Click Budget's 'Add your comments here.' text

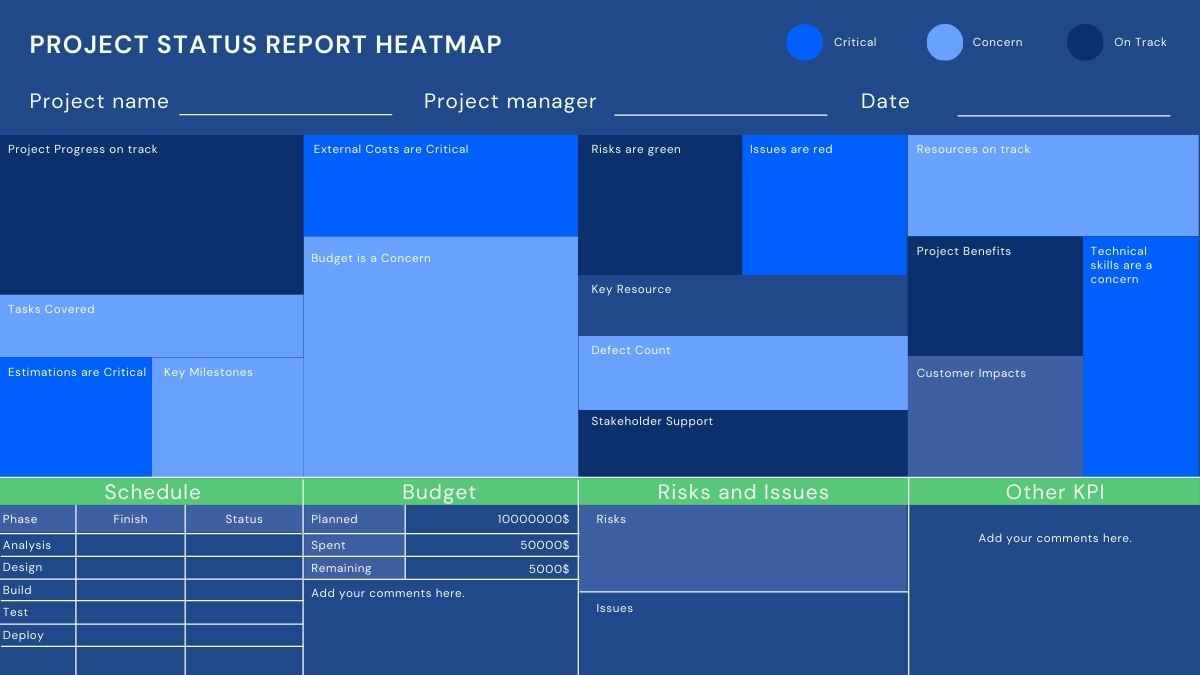tap(388, 593)
